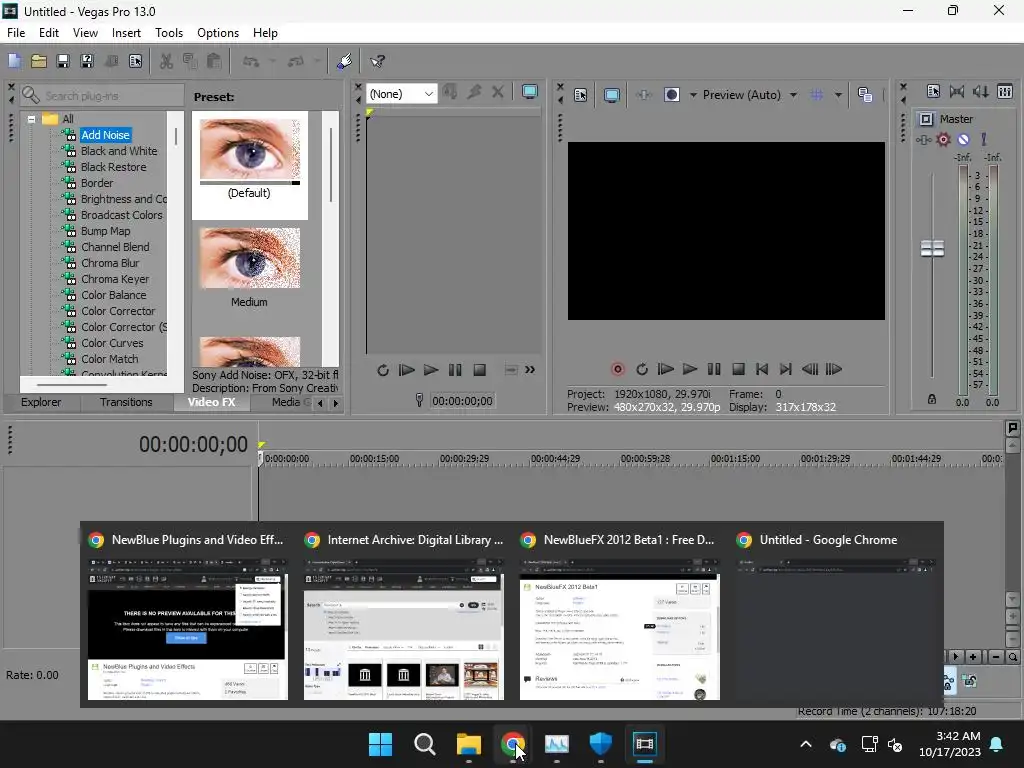Click the Downmix Output icon in Master Bus
Image resolution: width=1024 pixels, height=768 pixels.
tap(957, 92)
